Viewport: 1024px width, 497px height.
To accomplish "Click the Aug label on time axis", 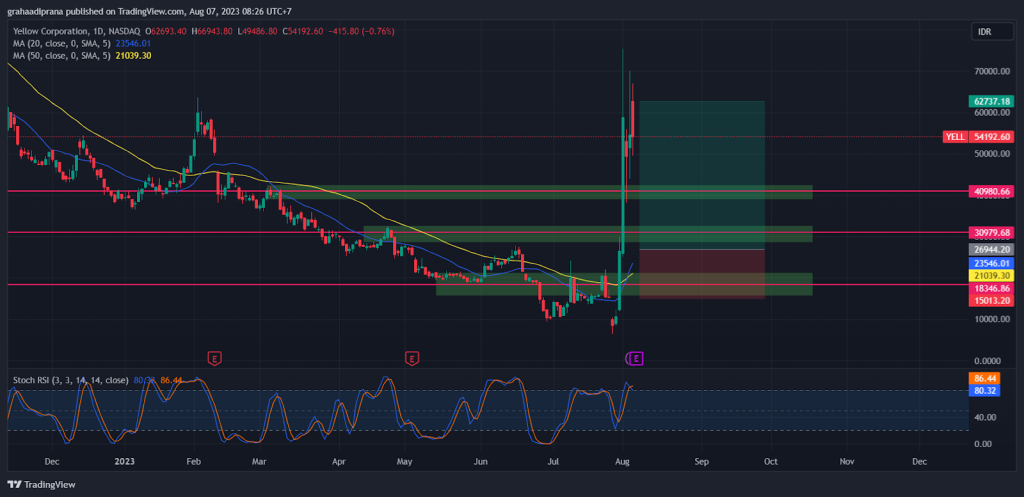I will pos(623,461).
